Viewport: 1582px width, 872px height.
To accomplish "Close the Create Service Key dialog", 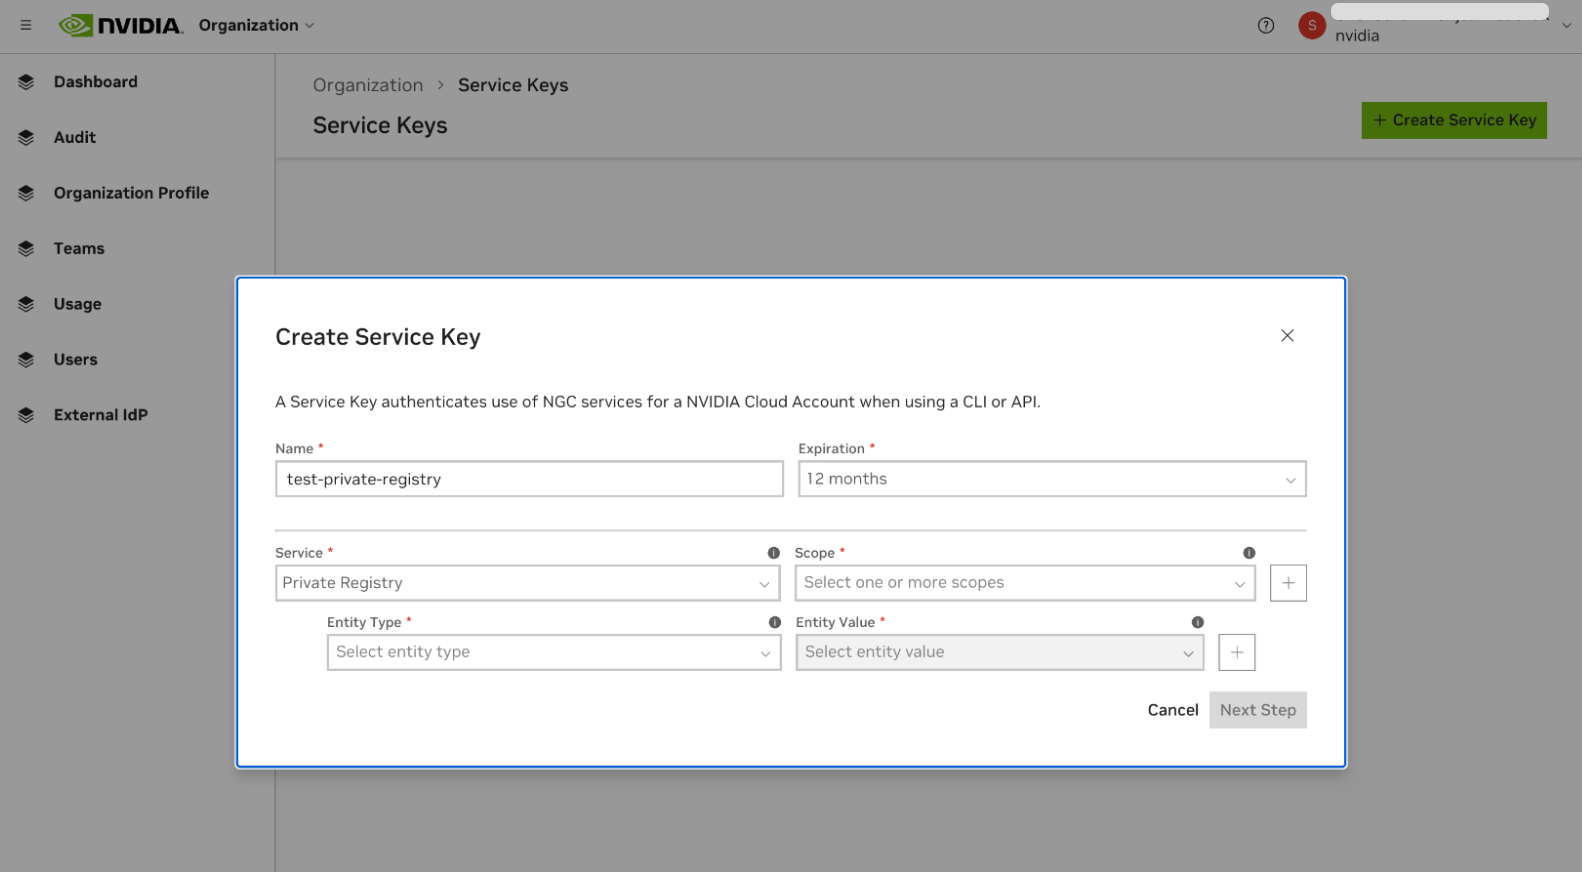I will click(x=1287, y=335).
